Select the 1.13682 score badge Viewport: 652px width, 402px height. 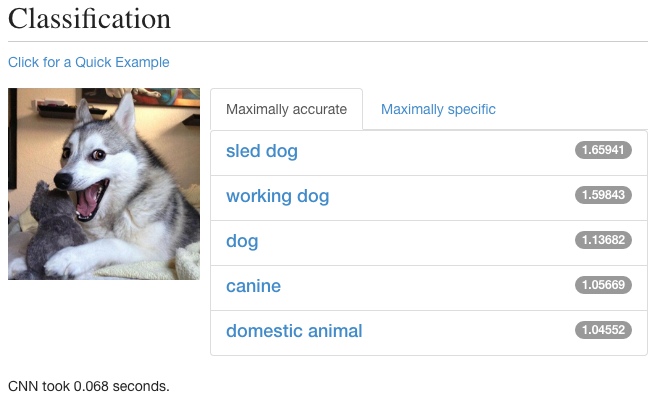[x=604, y=240]
